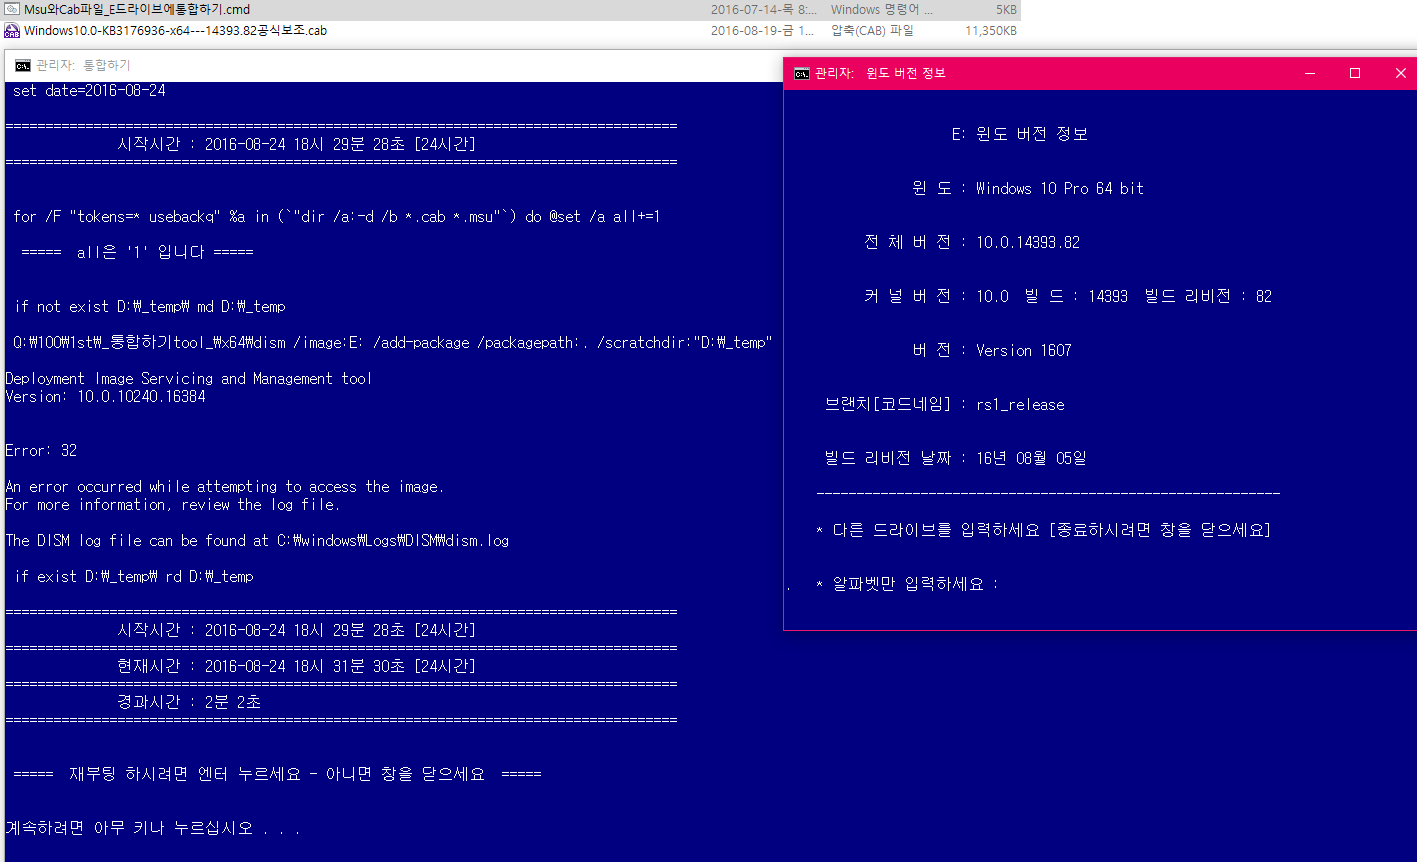Click 'E: 윈도 버전 정보' heading

click(1019, 135)
